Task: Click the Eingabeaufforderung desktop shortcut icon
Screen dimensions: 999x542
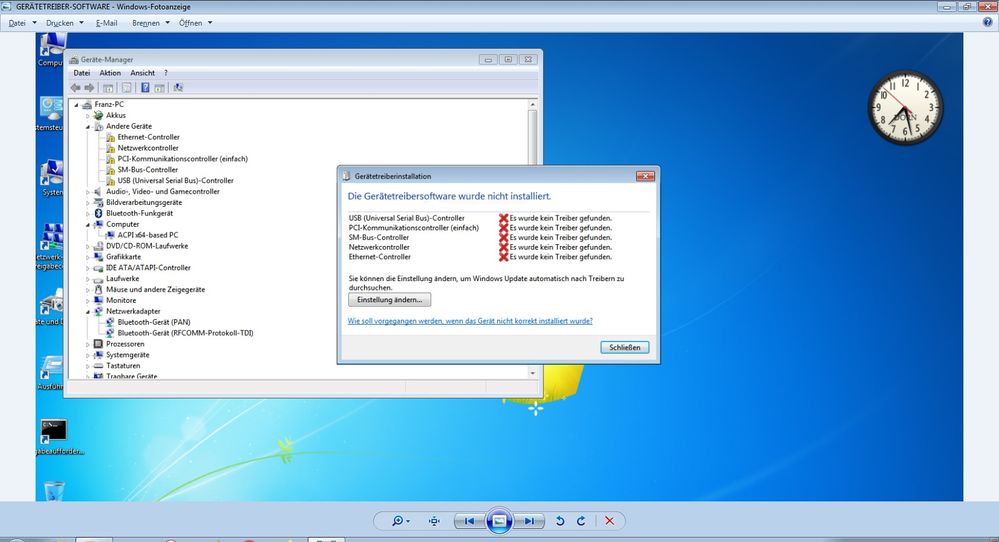Action: 54,431
